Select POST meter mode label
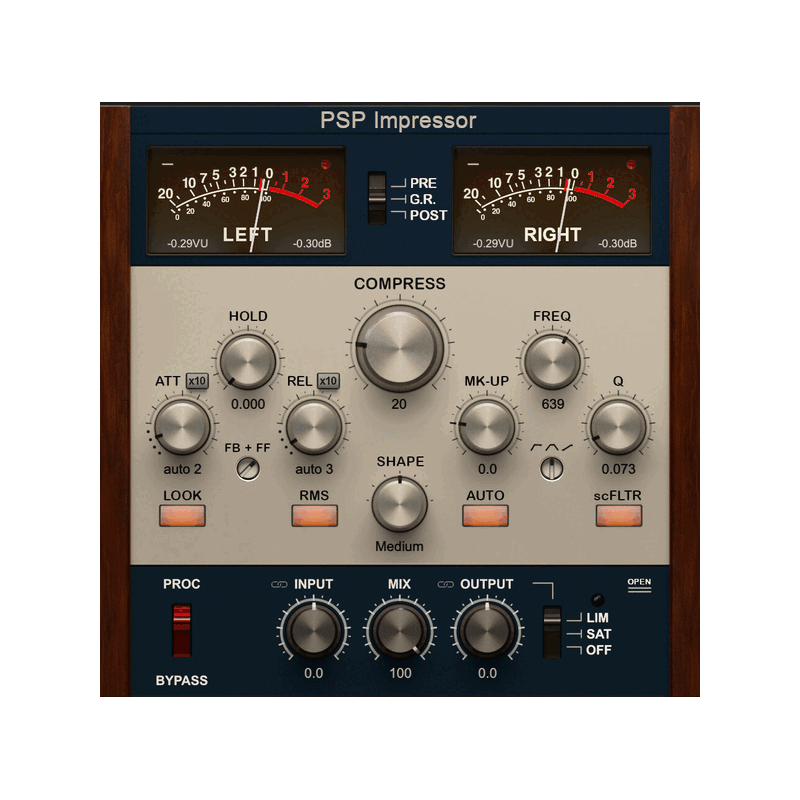The width and height of the screenshot is (800, 800). (x=428, y=215)
